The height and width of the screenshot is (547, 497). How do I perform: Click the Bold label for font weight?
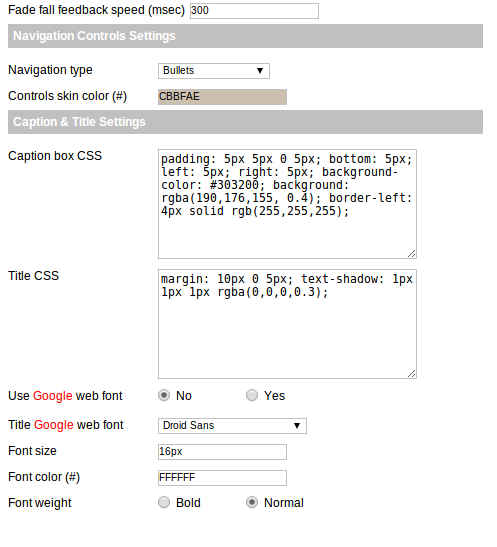pos(188,503)
